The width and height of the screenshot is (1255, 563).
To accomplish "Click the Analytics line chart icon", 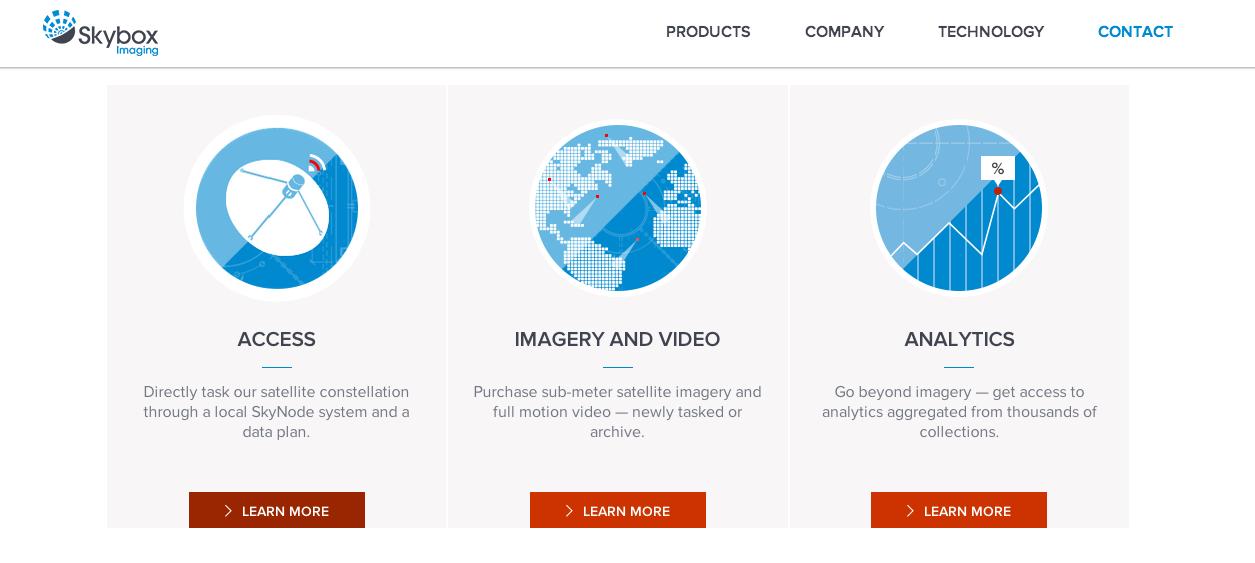I will [x=959, y=208].
